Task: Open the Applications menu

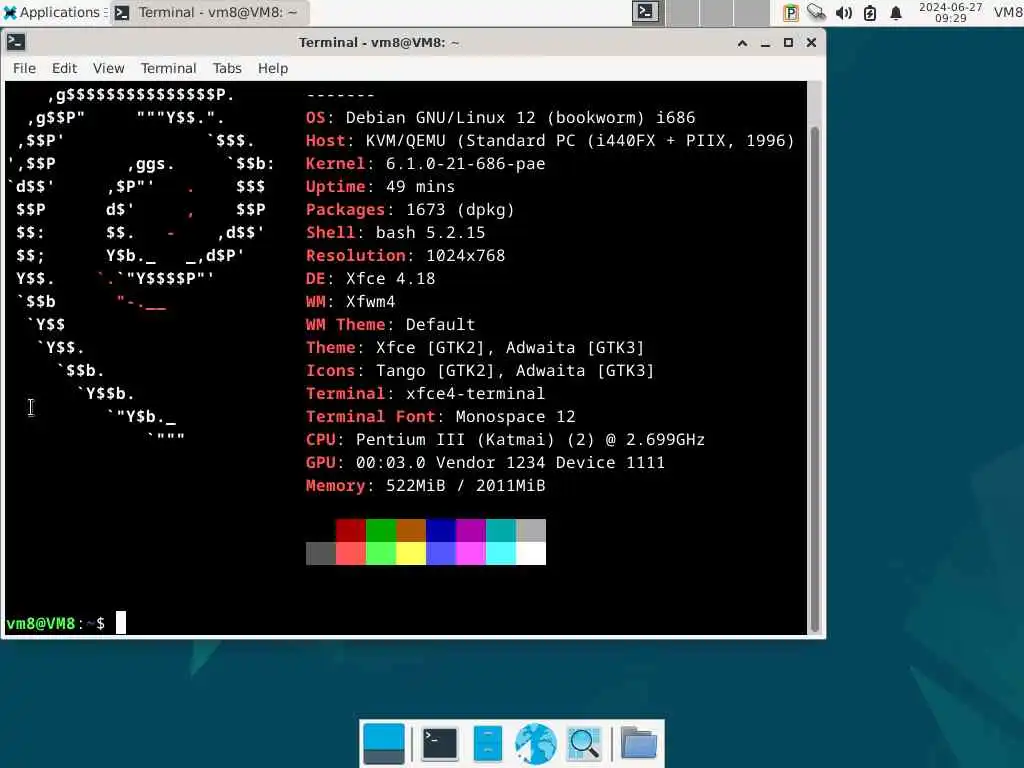Action: click(x=52, y=12)
